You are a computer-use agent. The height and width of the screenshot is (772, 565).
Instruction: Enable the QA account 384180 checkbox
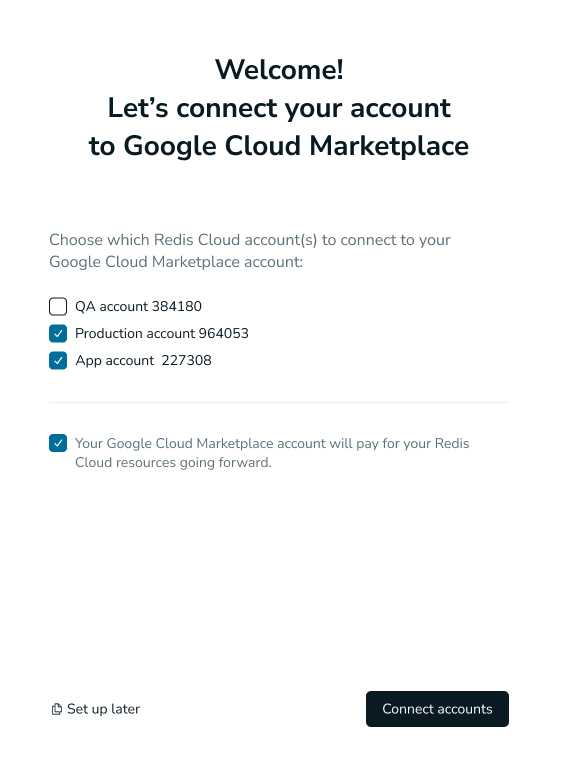click(x=58, y=306)
